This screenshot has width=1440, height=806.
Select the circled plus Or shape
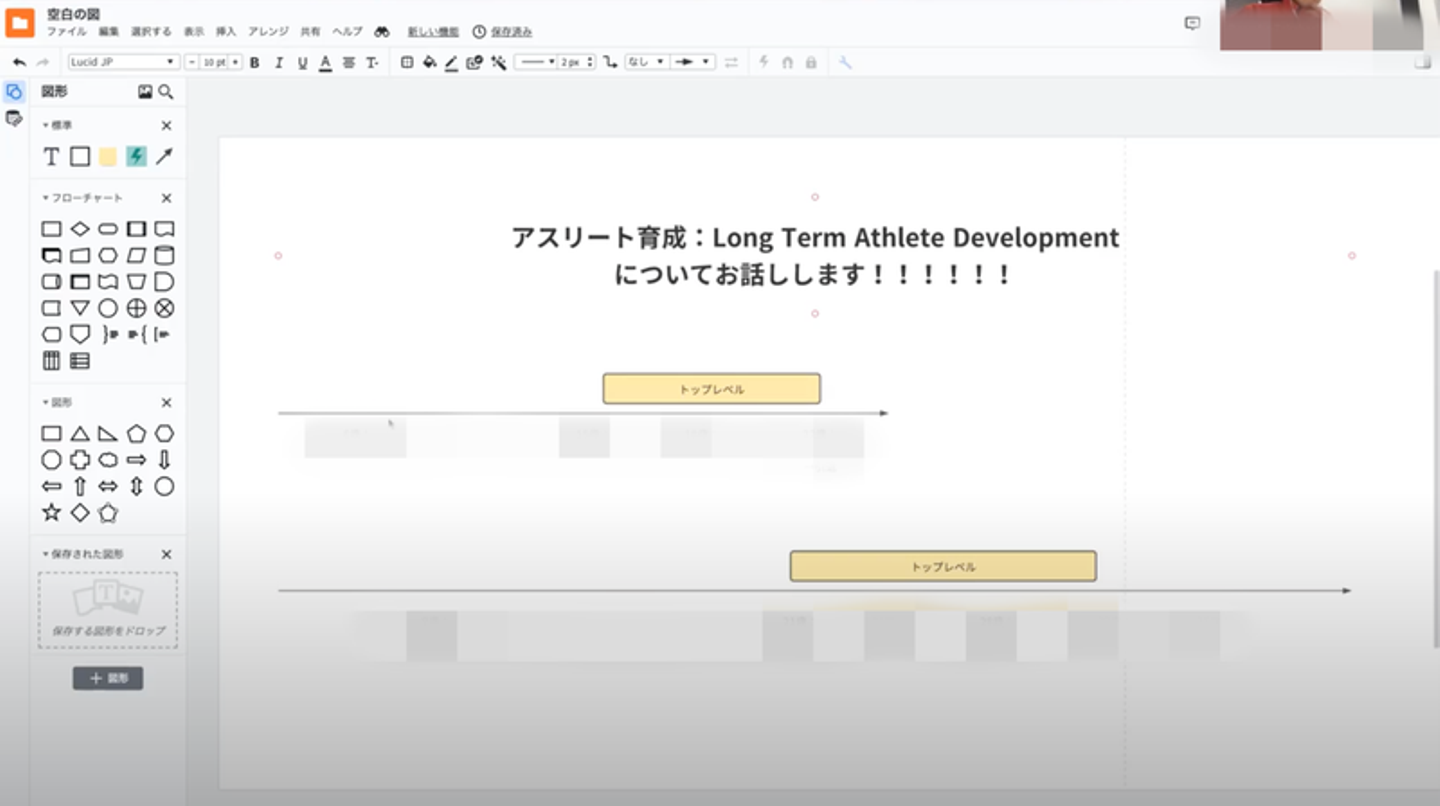(136, 308)
